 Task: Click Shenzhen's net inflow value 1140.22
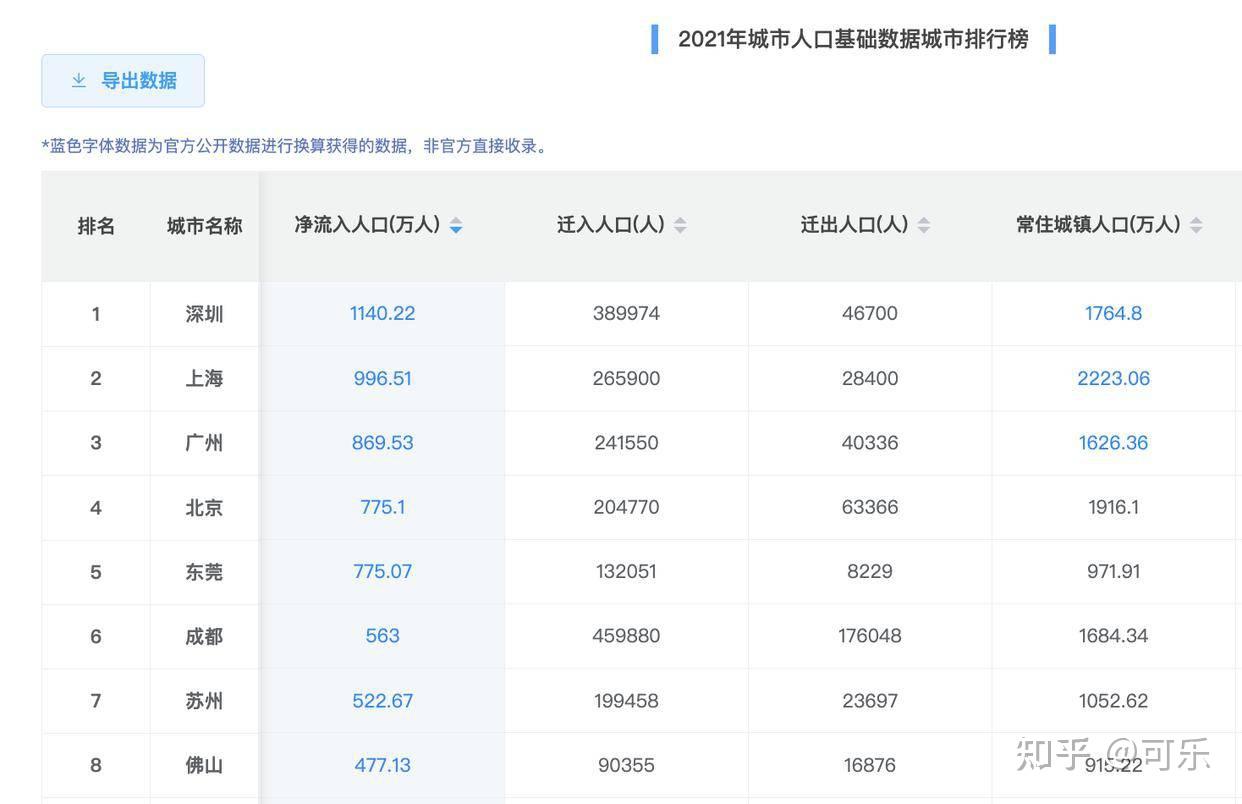382,313
